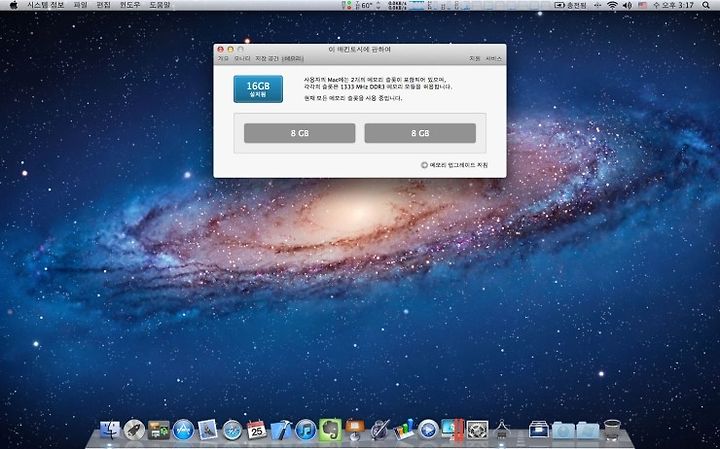Open the 파일 menu
Image resolution: width=720 pixels, height=449 pixels.
click(80, 5)
